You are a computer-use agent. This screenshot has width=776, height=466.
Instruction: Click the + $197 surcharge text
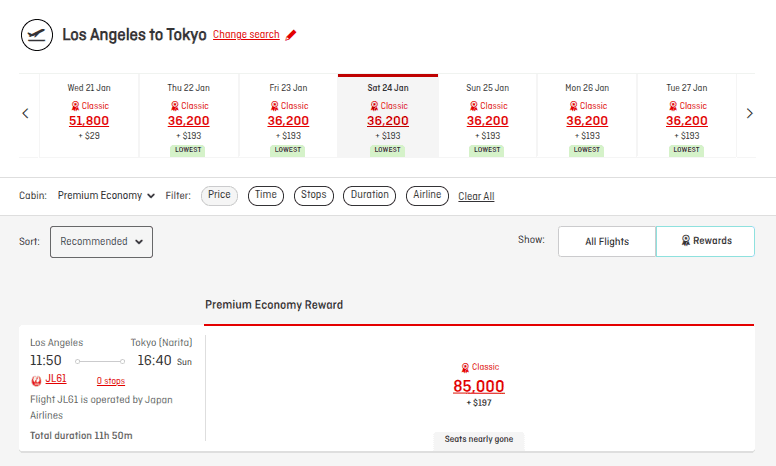[479, 403]
